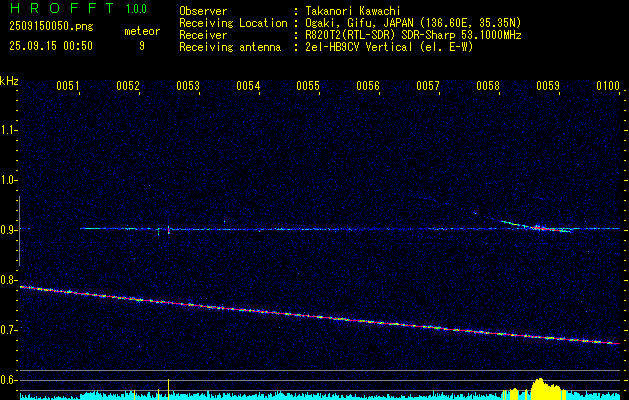Image resolution: width=629 pixels, height=400 pixels.
Task: Click the Receiving antenna label
Action: point(230,47)
